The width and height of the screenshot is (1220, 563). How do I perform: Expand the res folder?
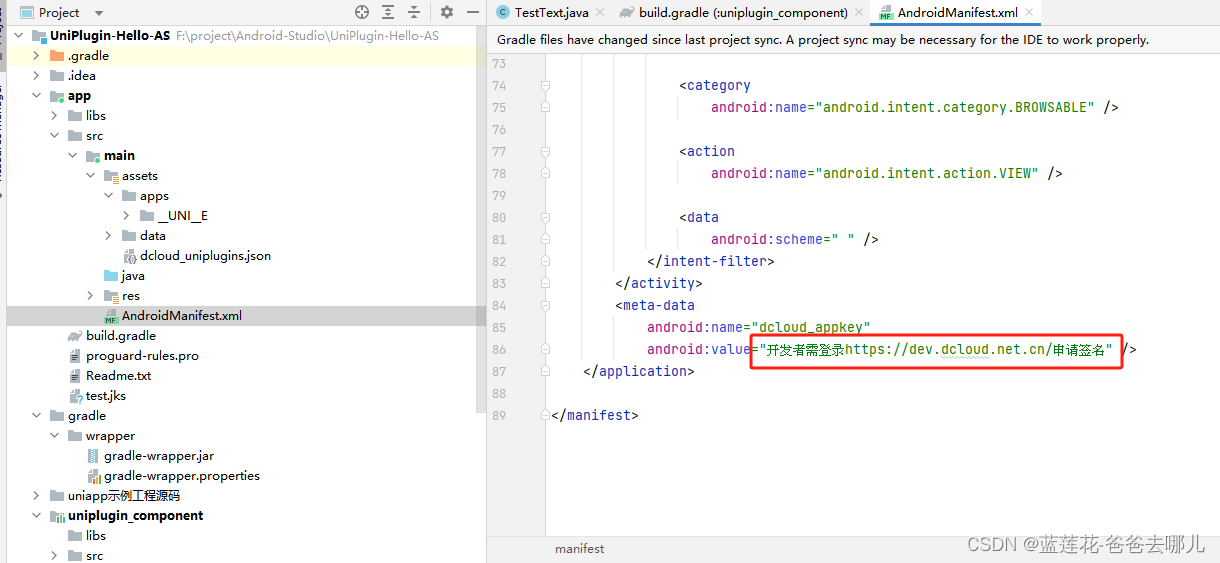[x=91, y=296]
